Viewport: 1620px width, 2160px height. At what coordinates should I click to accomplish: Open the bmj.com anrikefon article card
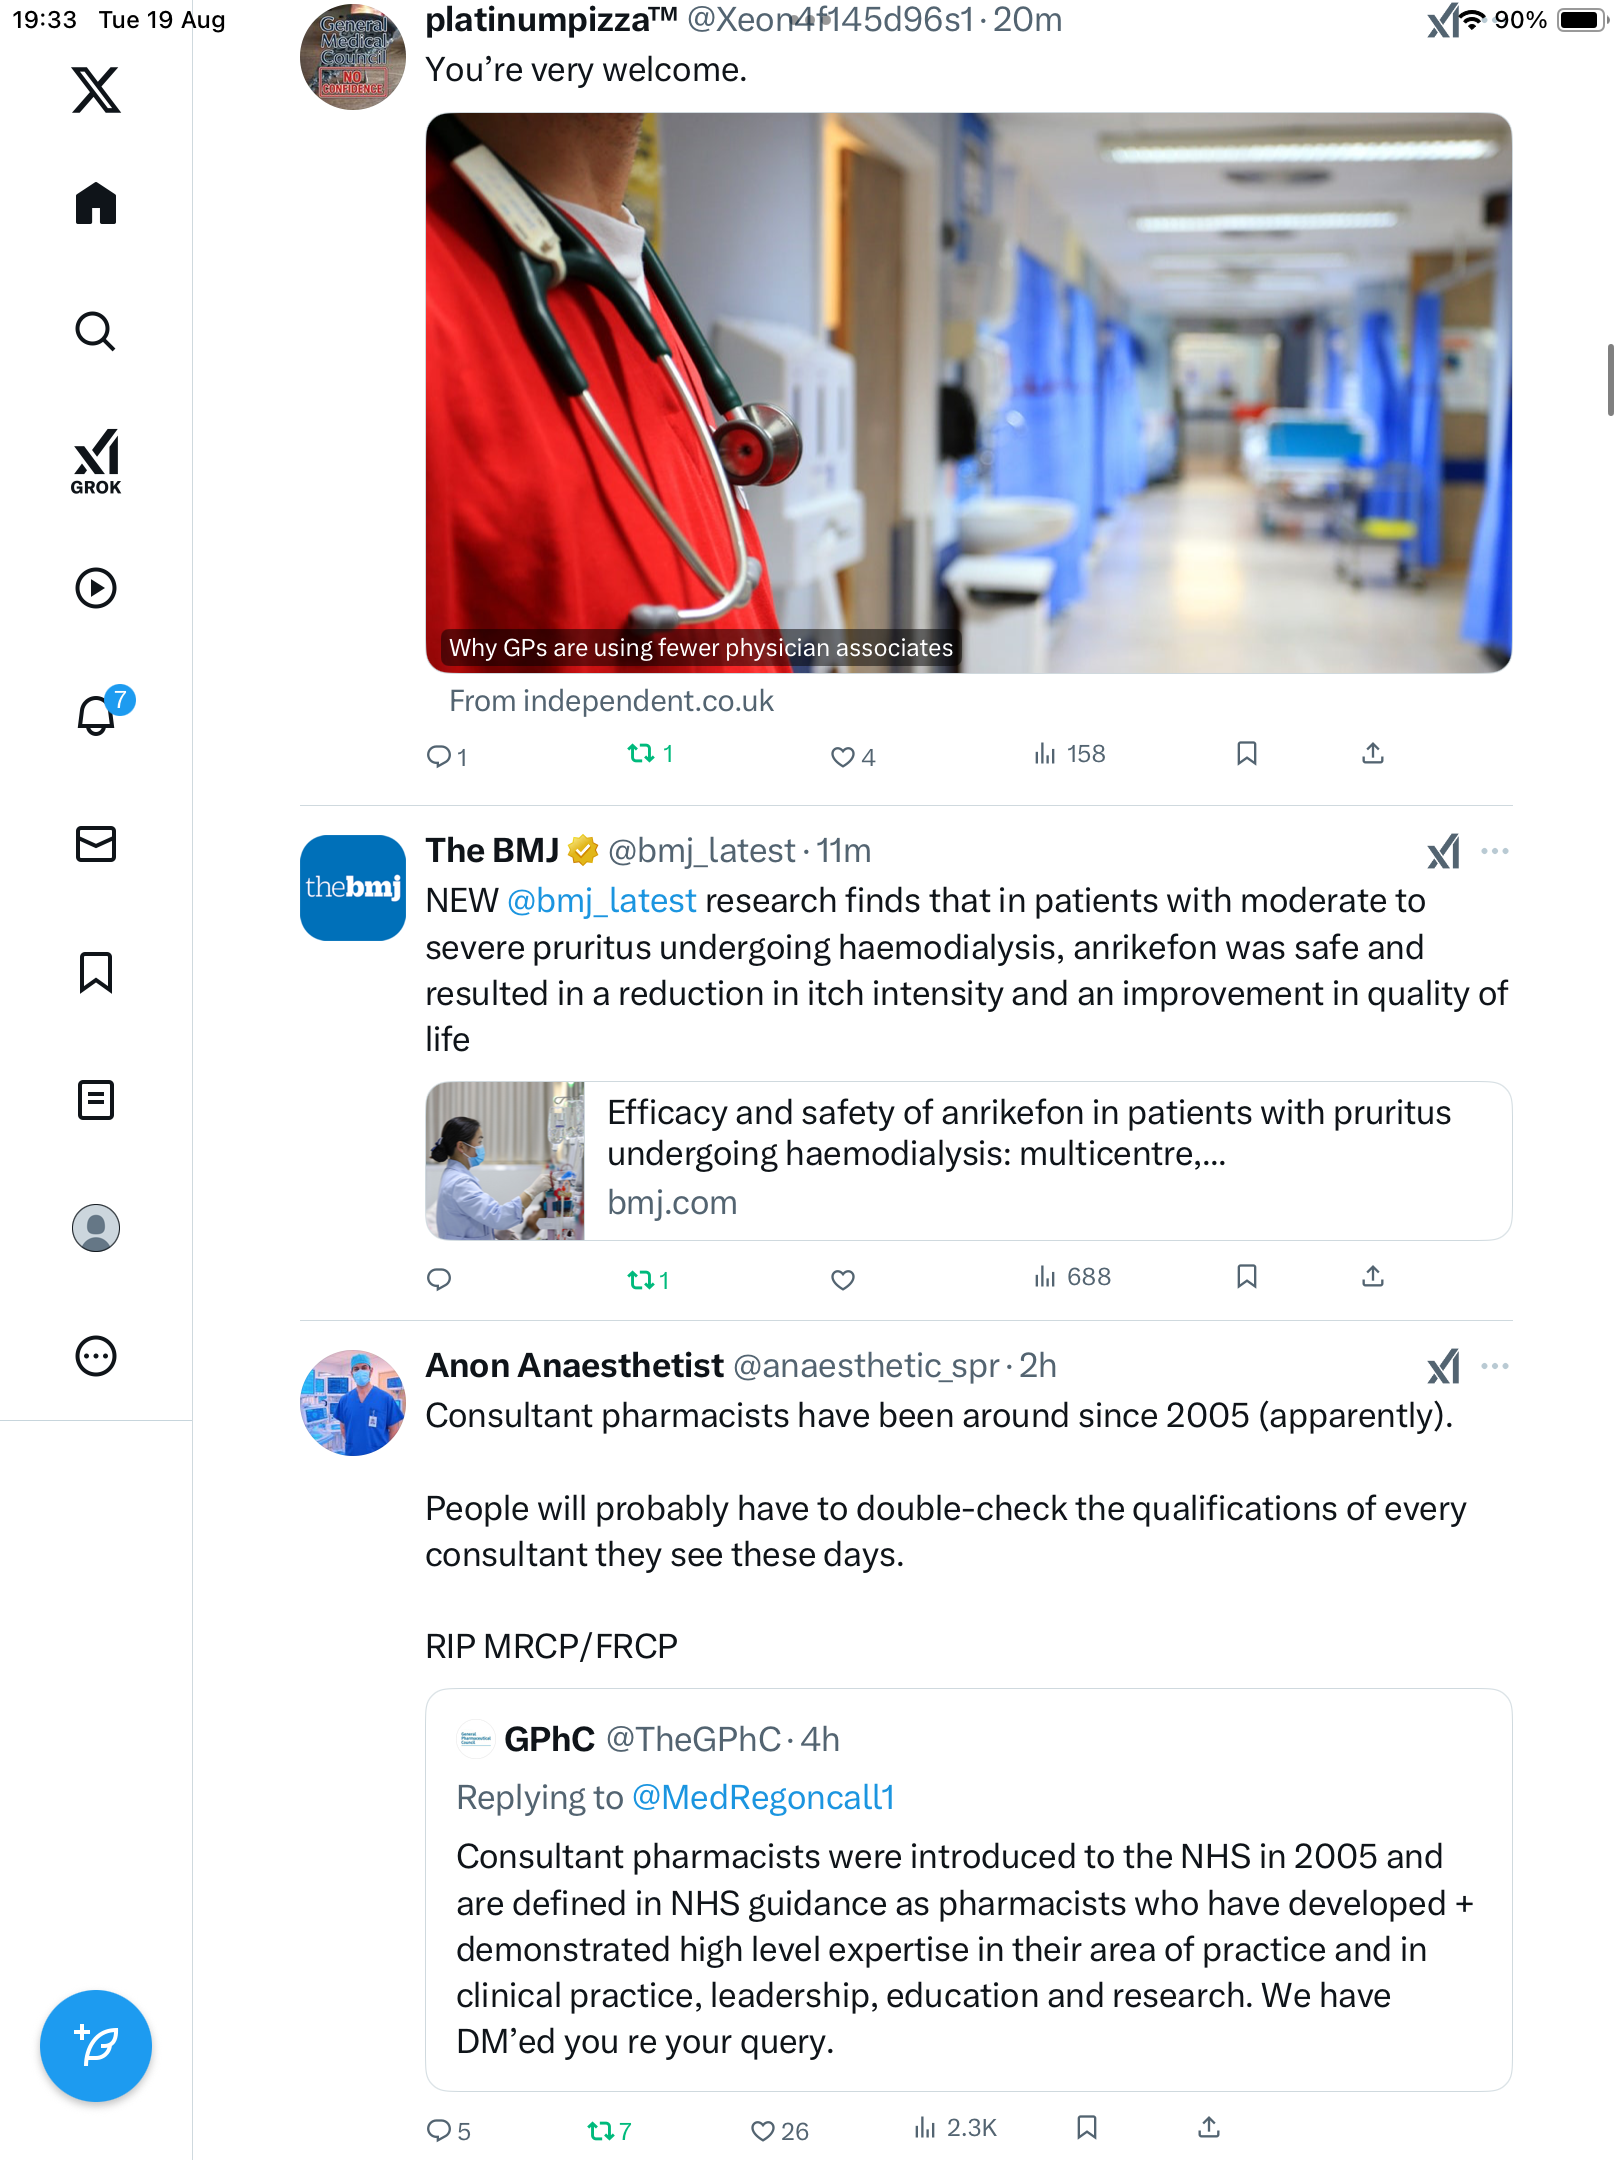click(x=968, y=1161)
